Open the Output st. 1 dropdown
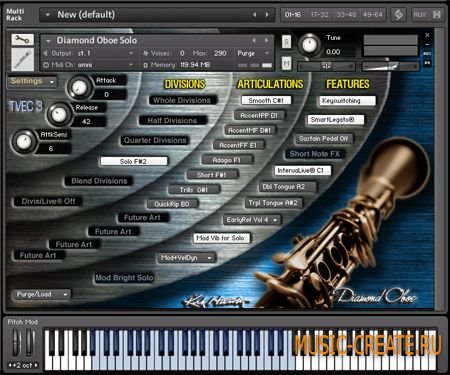 tap(88, 53)
